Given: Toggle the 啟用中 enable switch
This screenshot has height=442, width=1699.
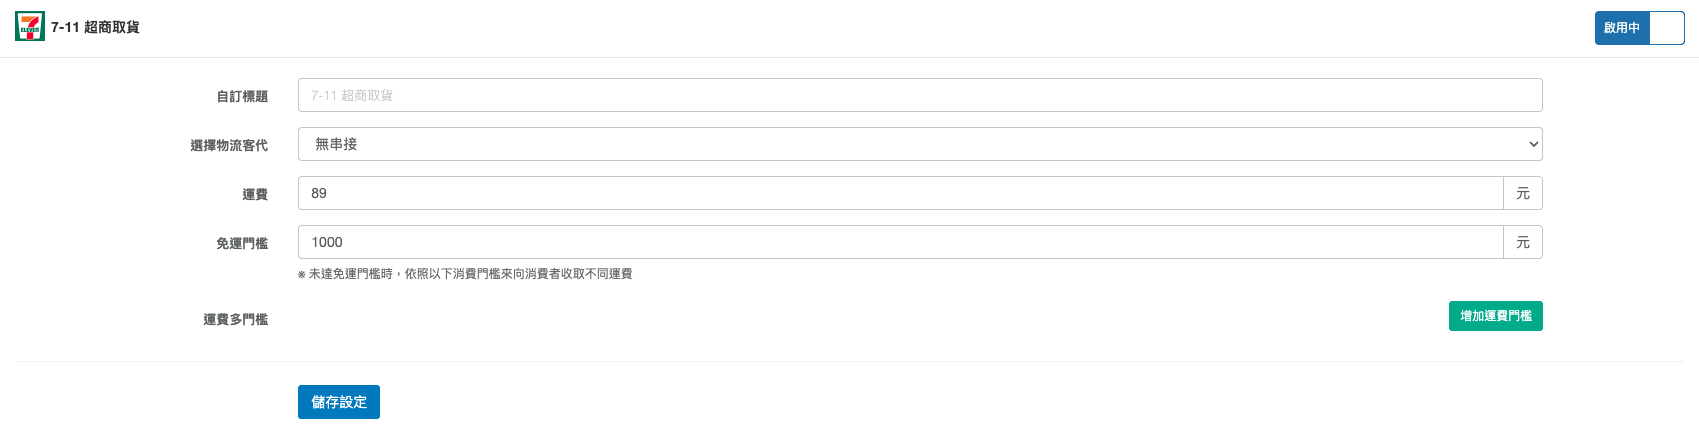Looking at the screenshot, I should (1639, 28).
